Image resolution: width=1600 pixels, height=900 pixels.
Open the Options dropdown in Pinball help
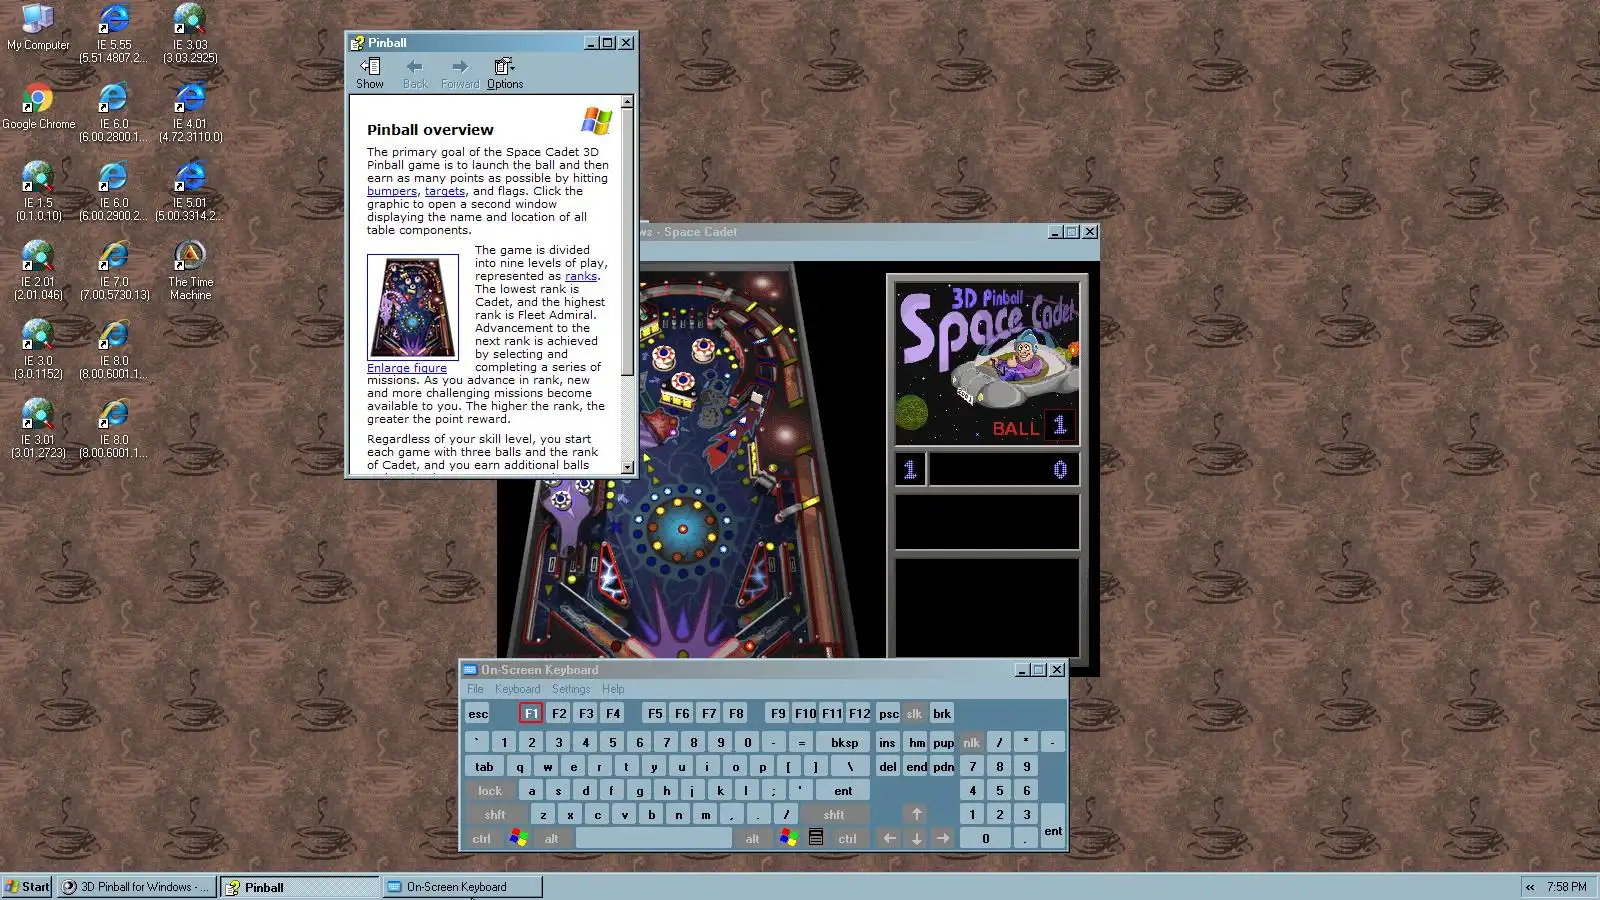pyautogui.click(x=504, y=73)
